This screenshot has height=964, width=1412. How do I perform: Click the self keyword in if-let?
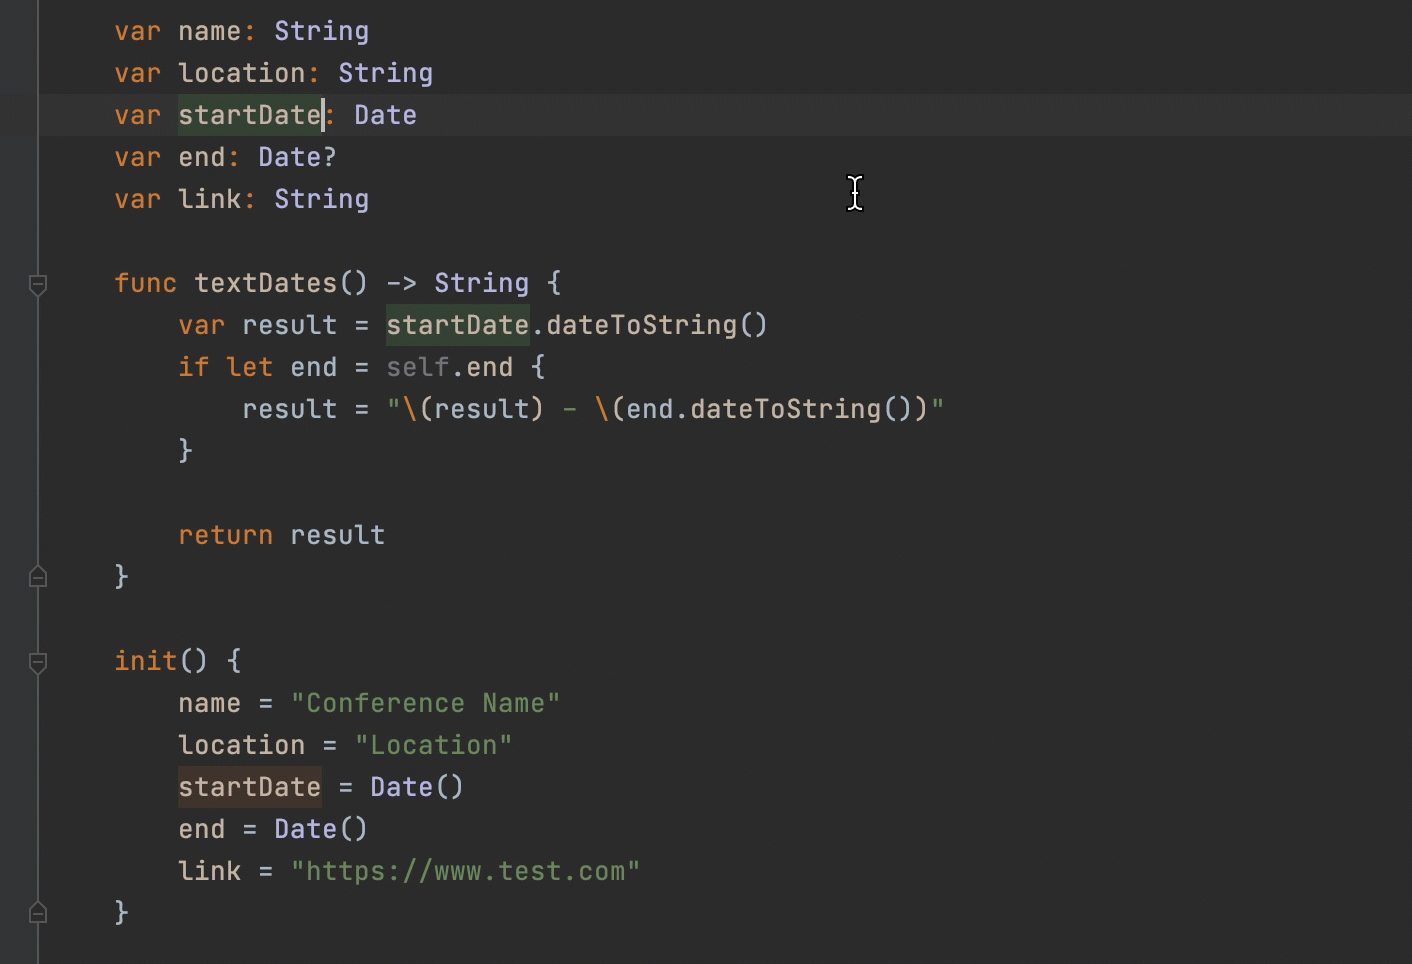[x=417, y=367]
